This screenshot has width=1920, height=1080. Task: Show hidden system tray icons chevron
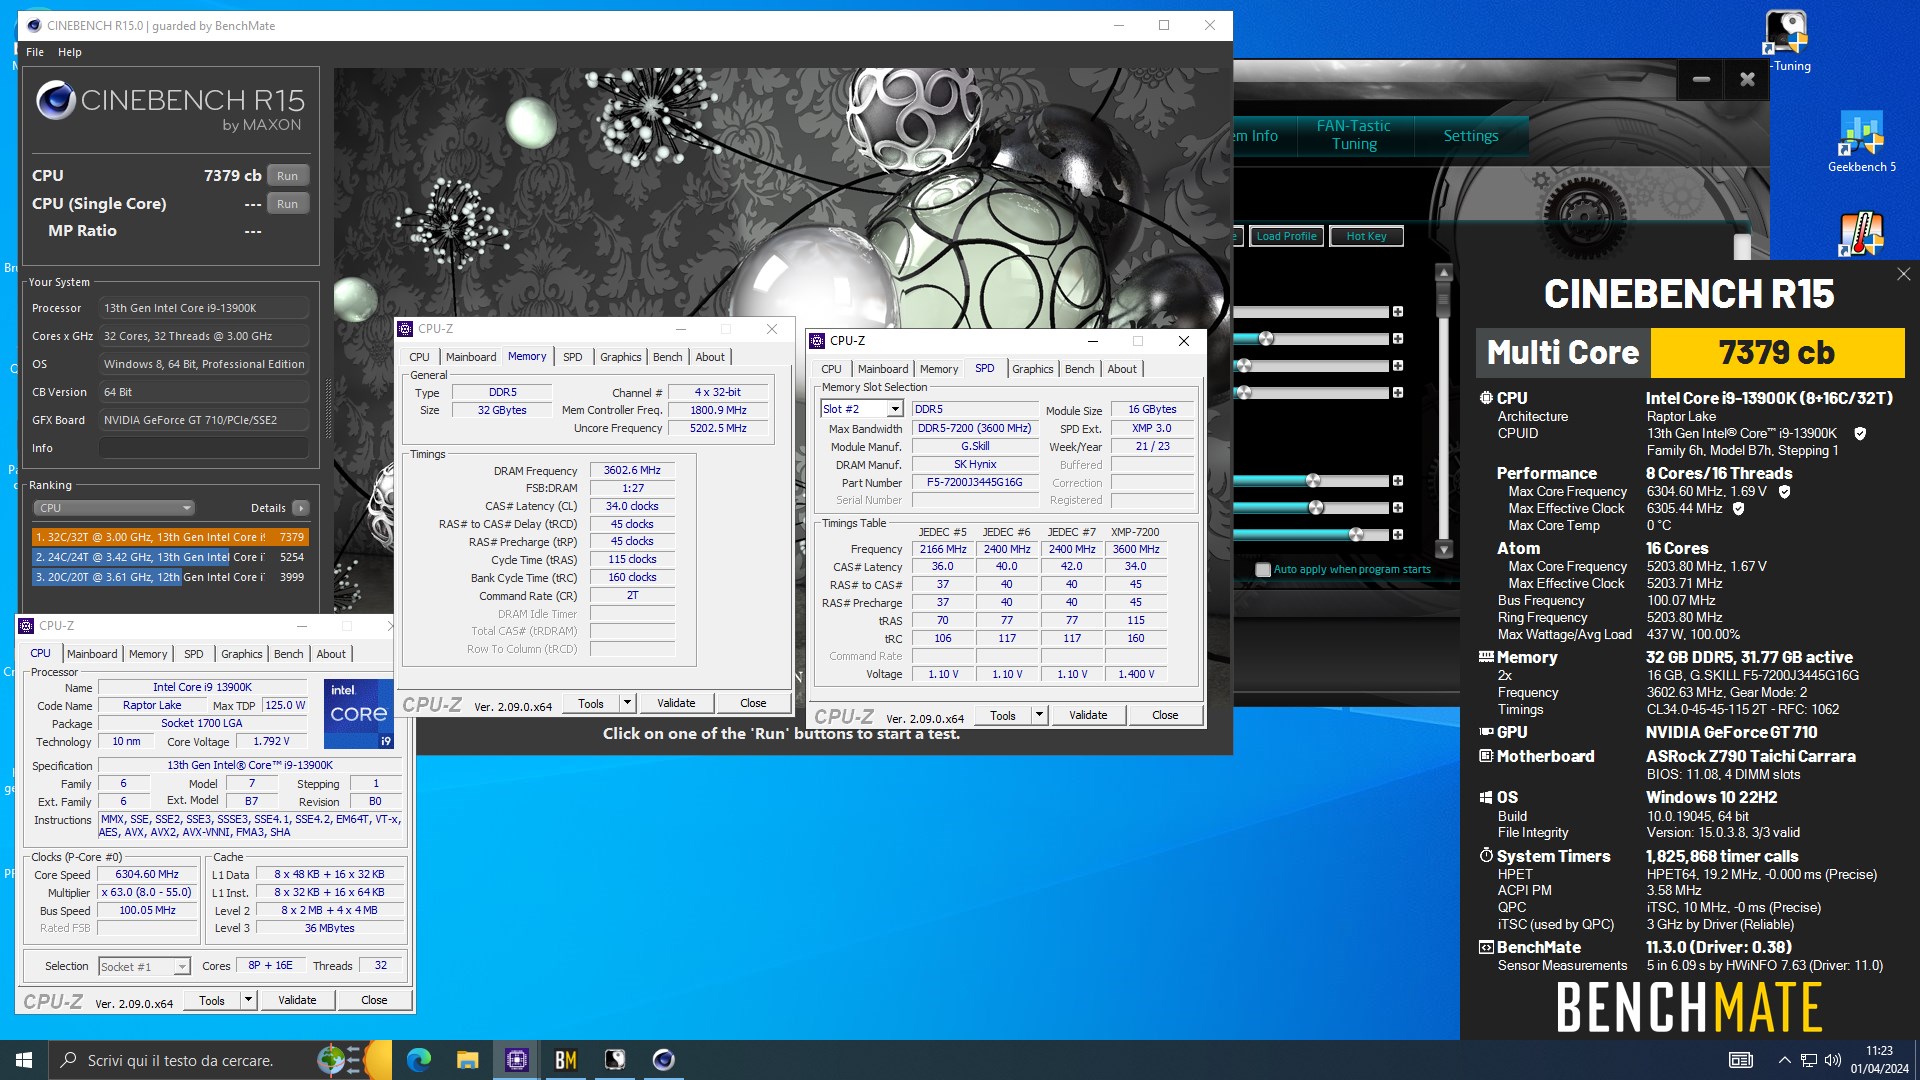tap(1784, 1060)
